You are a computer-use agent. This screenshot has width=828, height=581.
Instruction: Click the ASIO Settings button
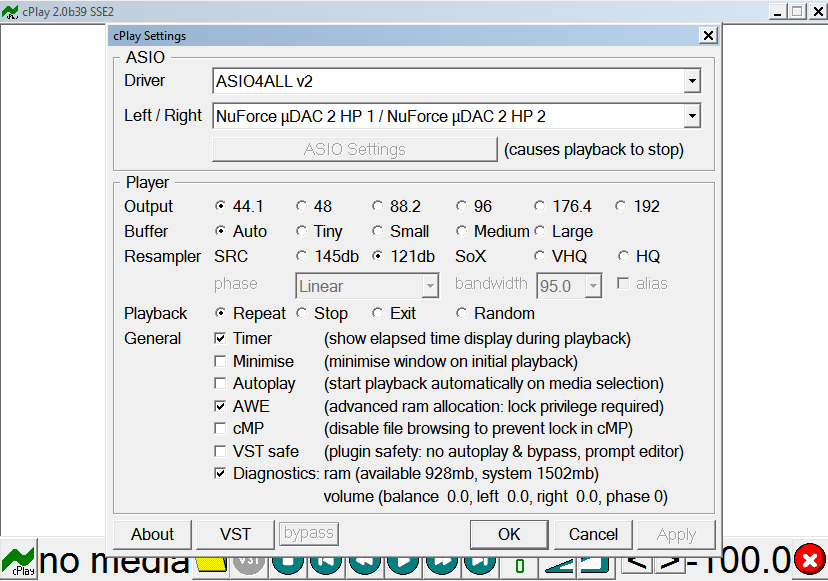coord(354,149)
